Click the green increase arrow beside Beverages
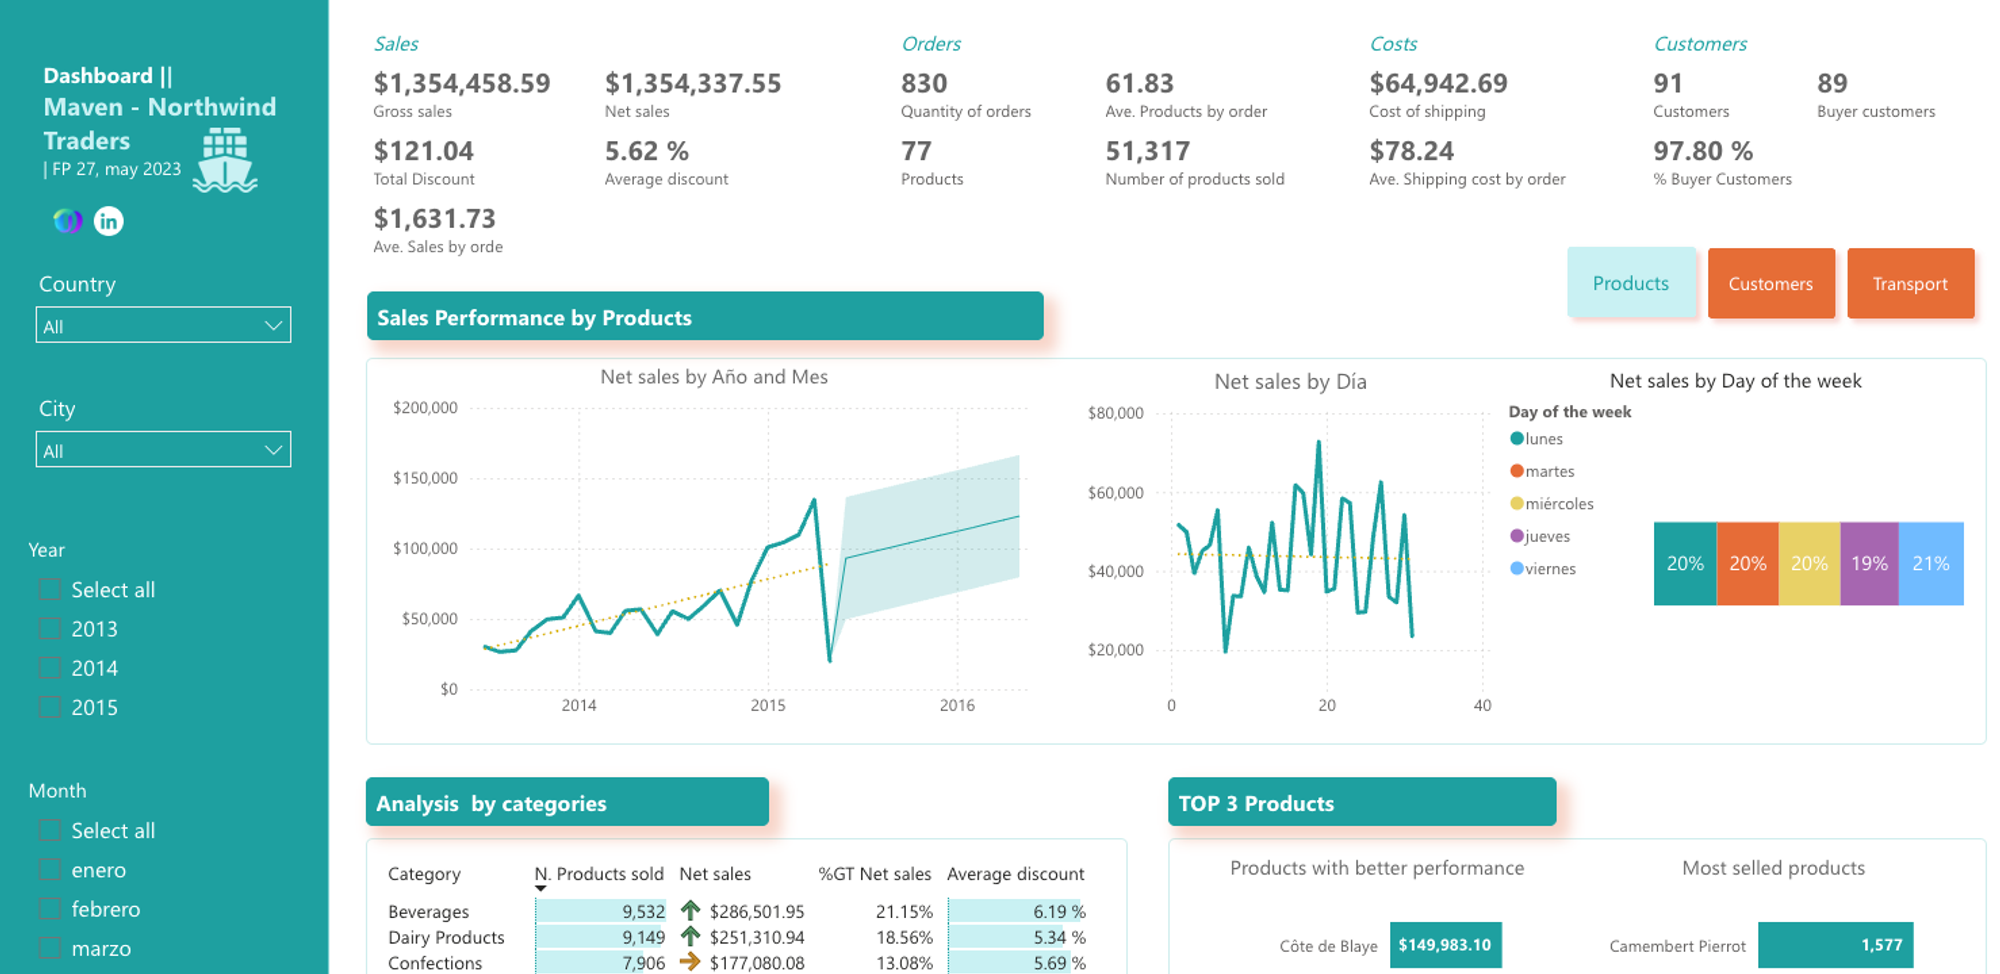 [x=690, y=911]
